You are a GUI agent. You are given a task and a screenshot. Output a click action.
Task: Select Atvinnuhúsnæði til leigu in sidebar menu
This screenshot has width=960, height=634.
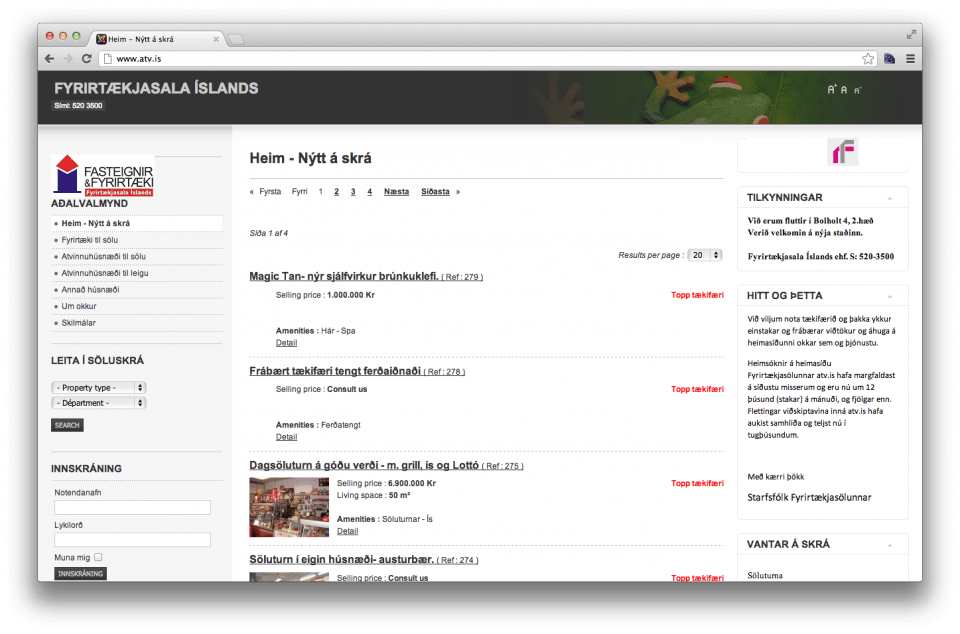click(x=104, y=273)
